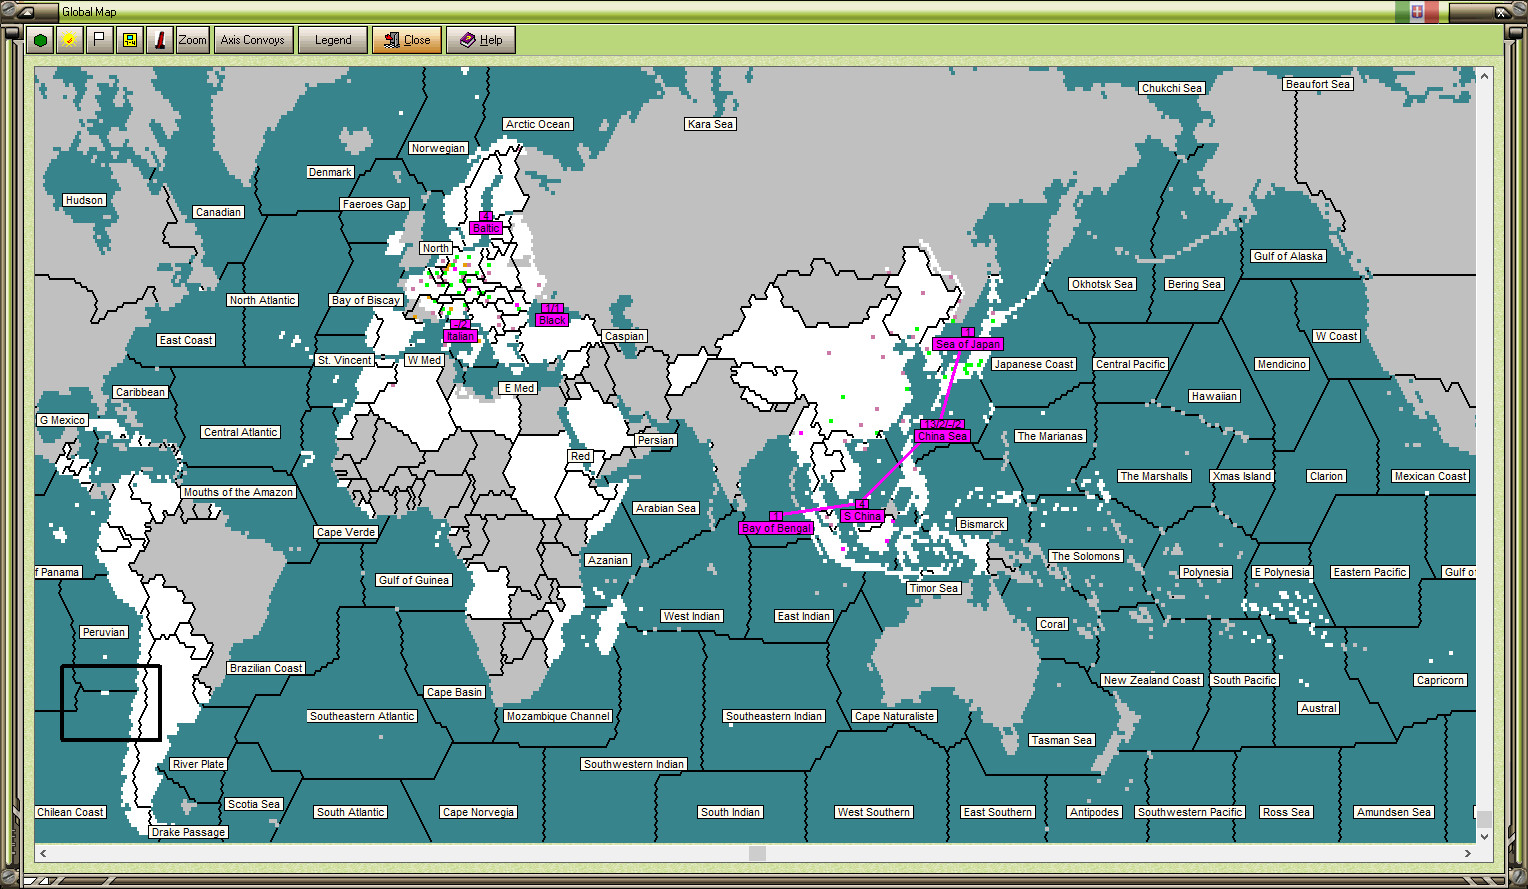Click the Faeroes Gap label
Screen dimensions: 1528x889
pos(374,204)
